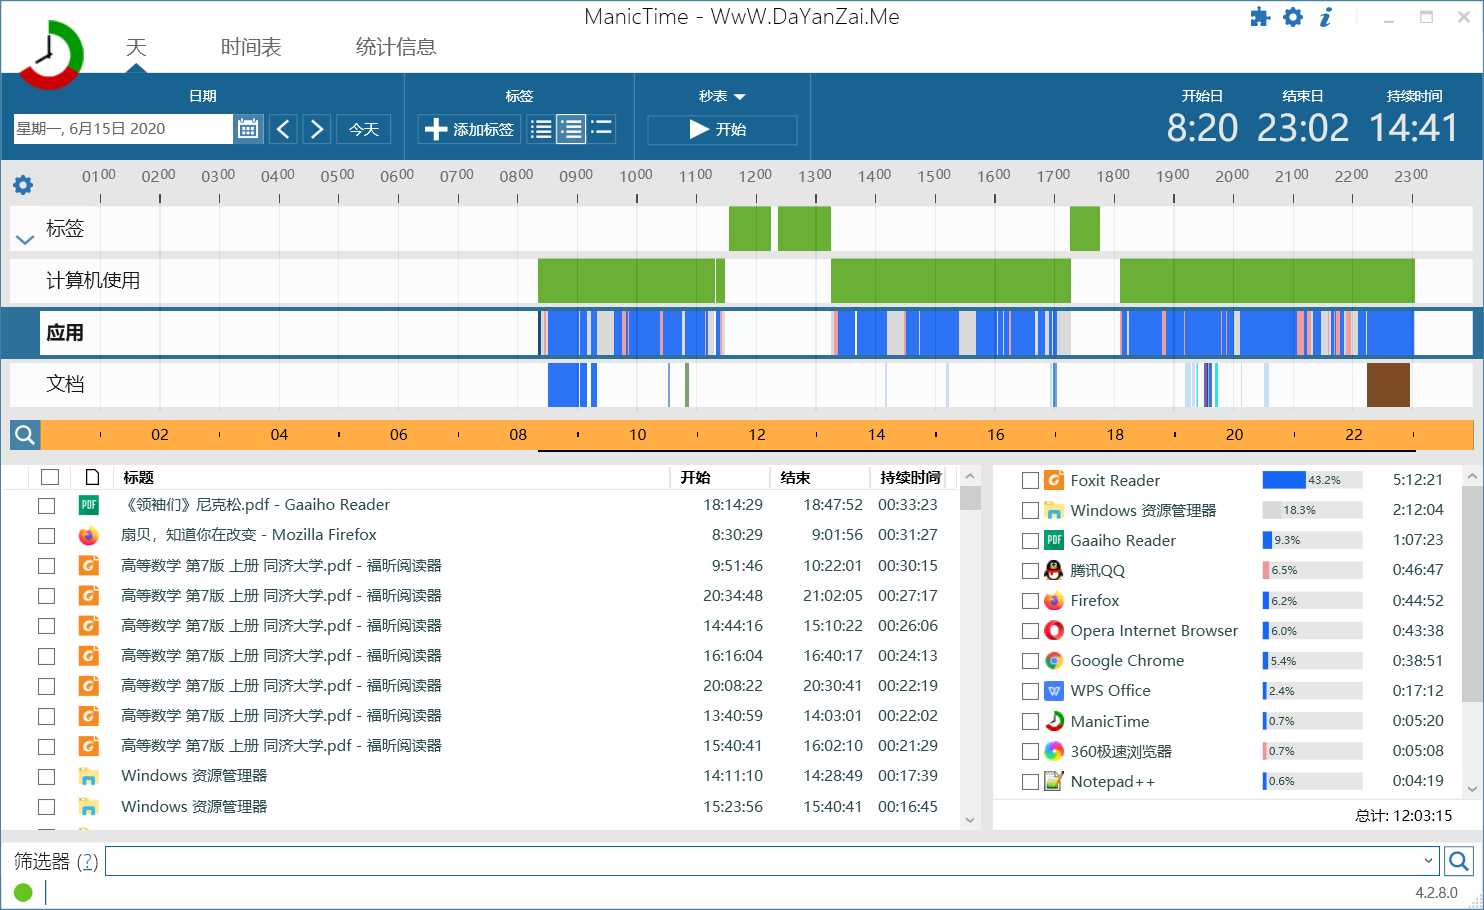Image resolution: width=1484 pixels, height=910 pixels.
Task: Check the Google Chrome application checkbox
Action: tap(1030, 661)
